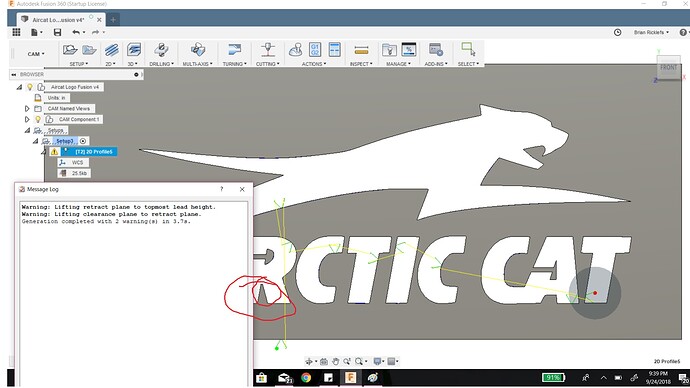Open the data panel grid icon
Viewport: 690px width, 388px height.
pos(16,32)
